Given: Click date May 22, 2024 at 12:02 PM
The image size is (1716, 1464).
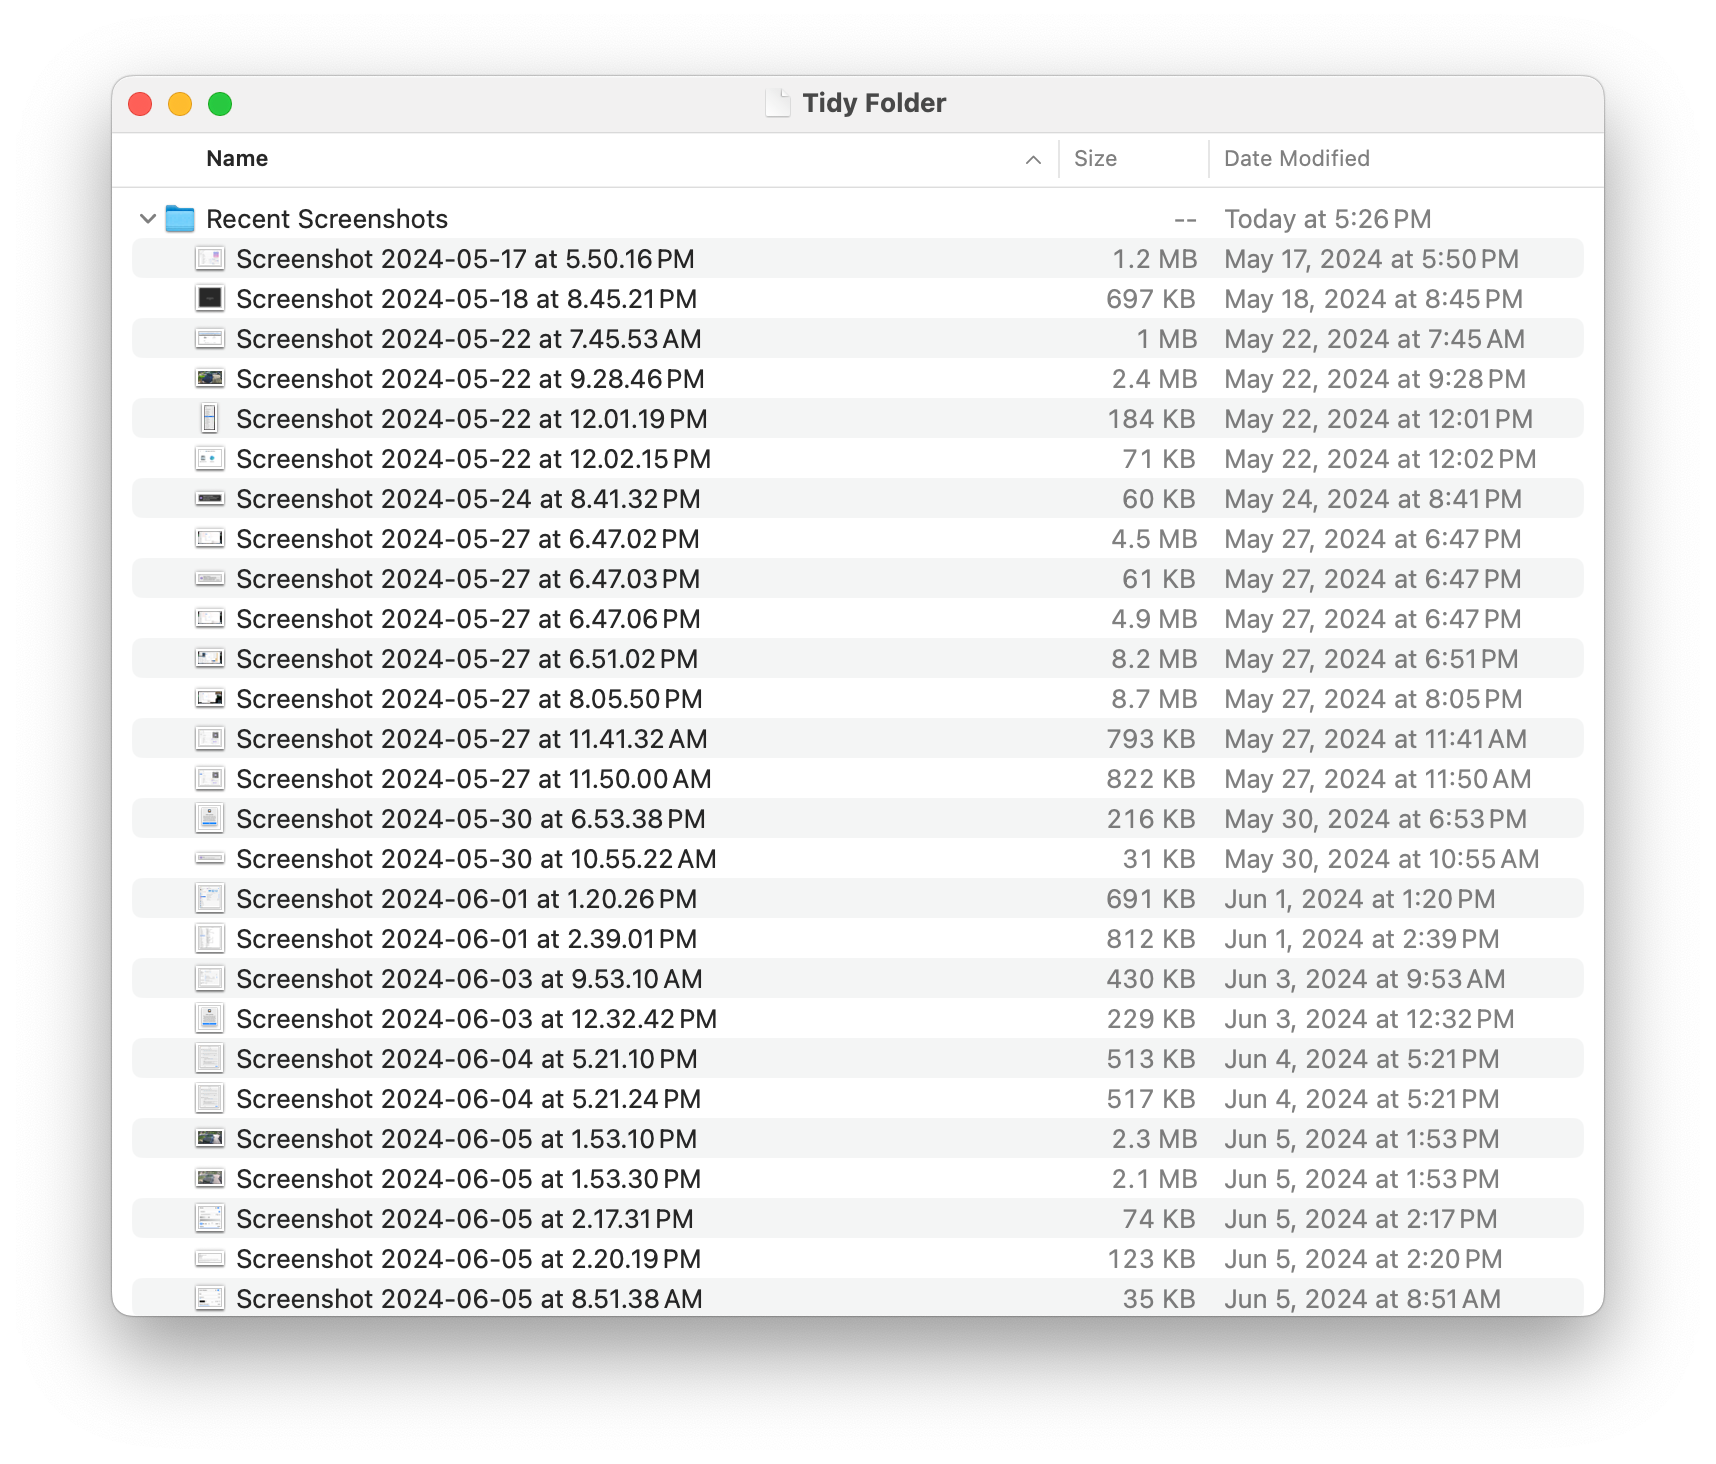Looking at the screenshot, I should click(1380, 459).
